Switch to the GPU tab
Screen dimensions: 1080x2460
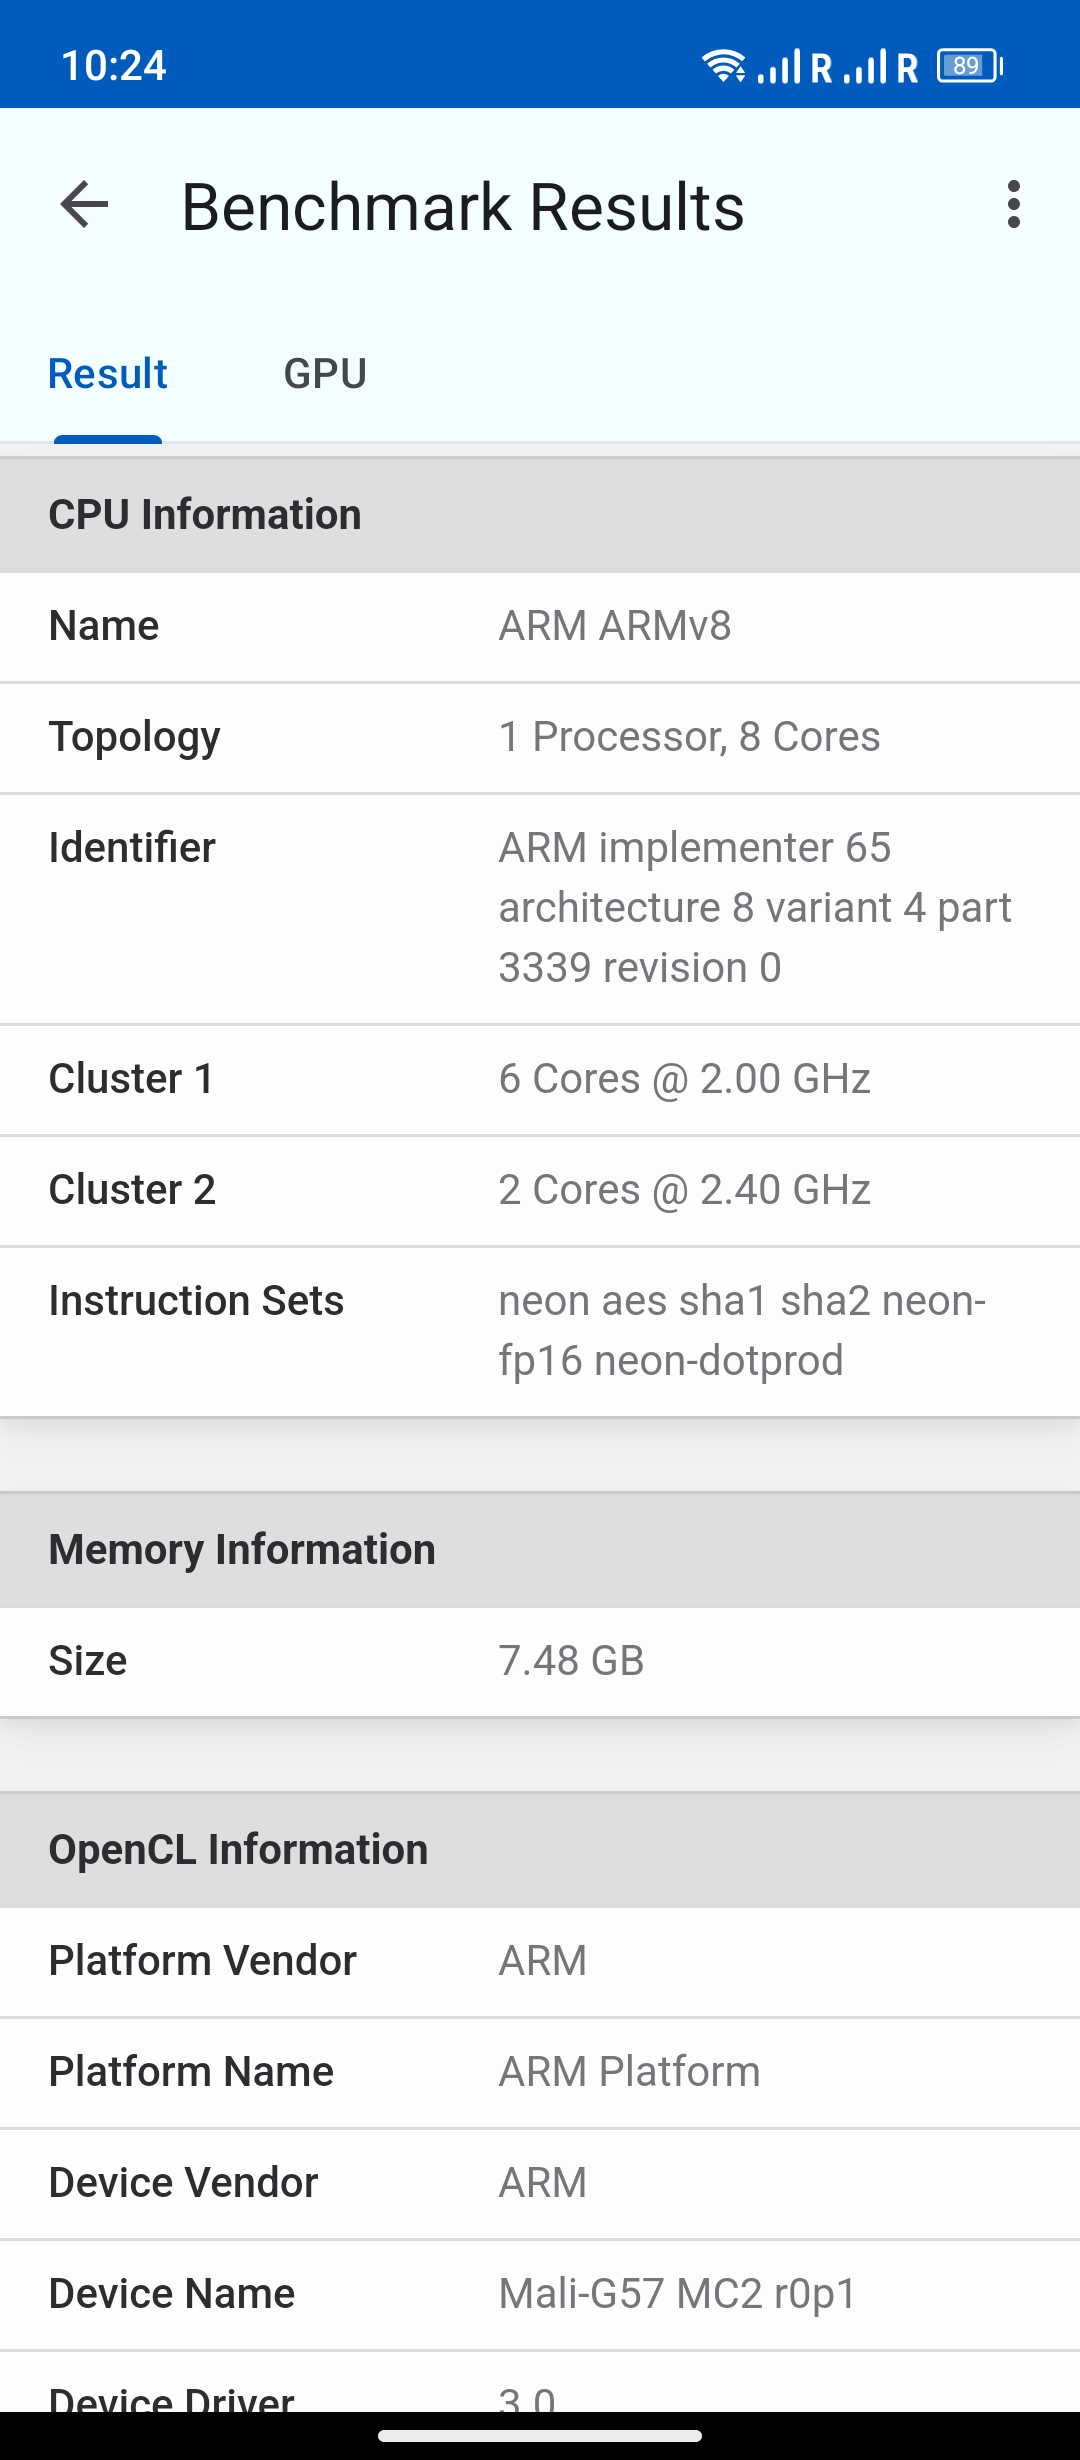tap(325, 374)
